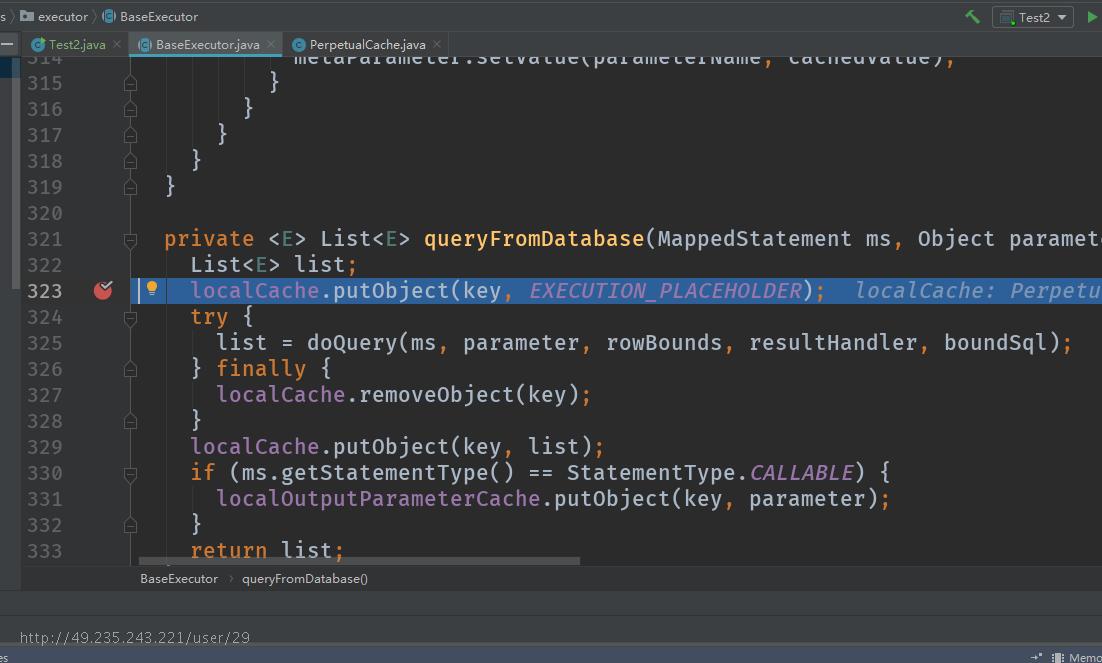Click line number 322 in the gutter

coord(45,265)
